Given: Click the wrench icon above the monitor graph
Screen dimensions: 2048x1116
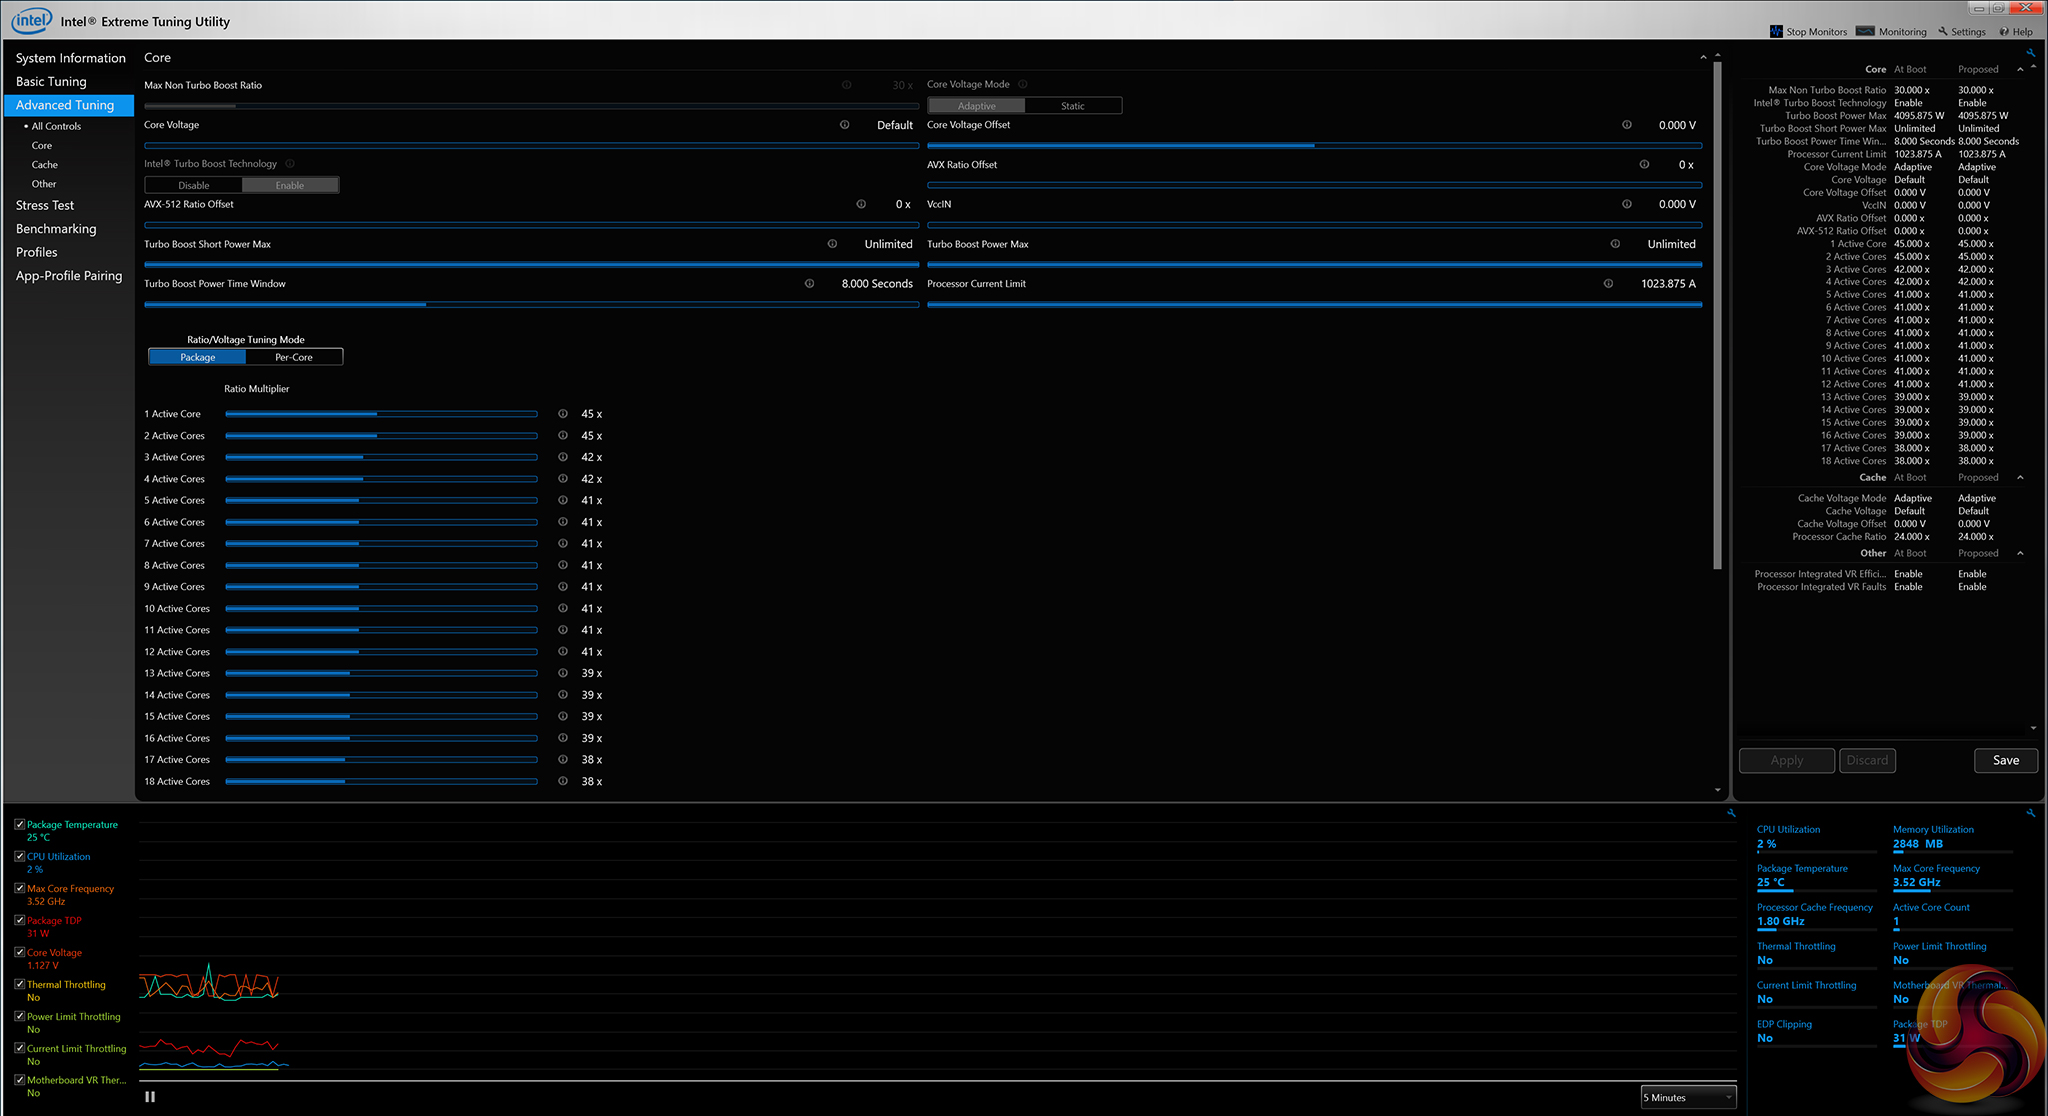Looking at the screenshot, I should [1731, 813].
